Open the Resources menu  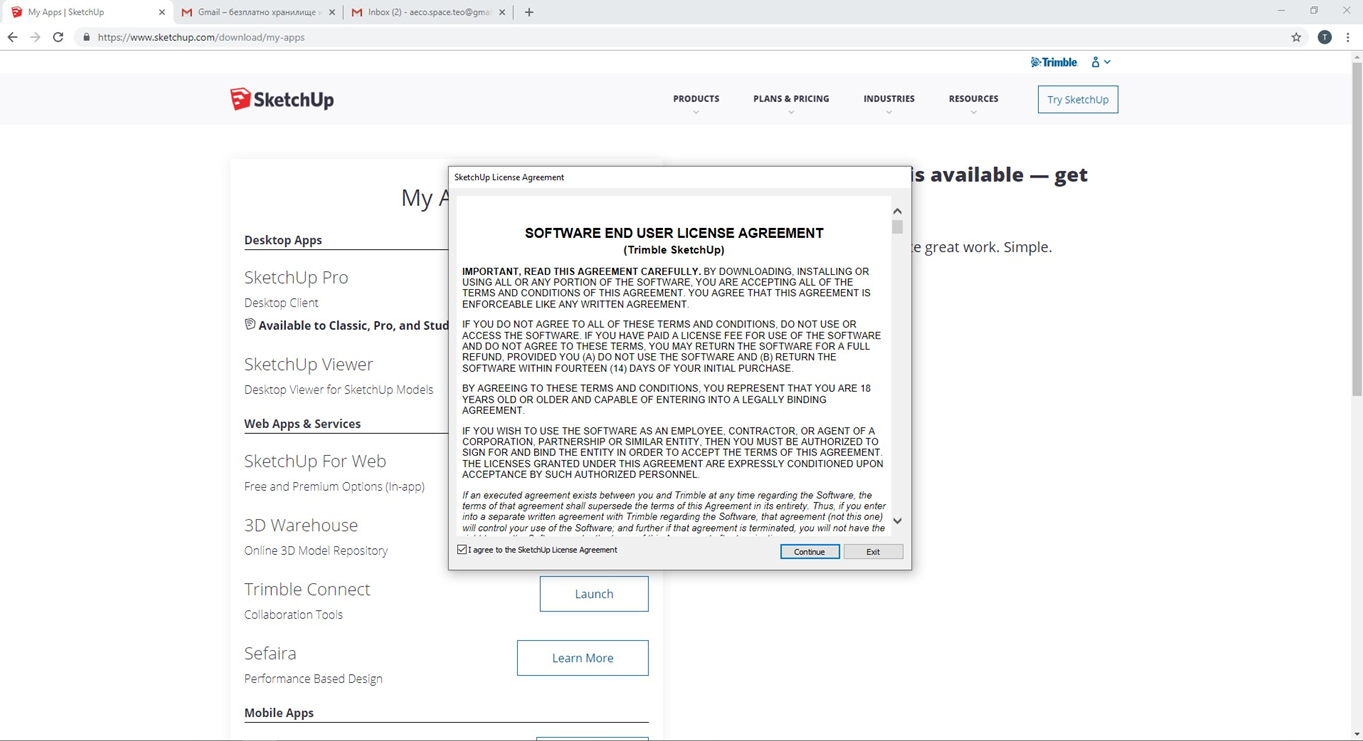[973, 99]
